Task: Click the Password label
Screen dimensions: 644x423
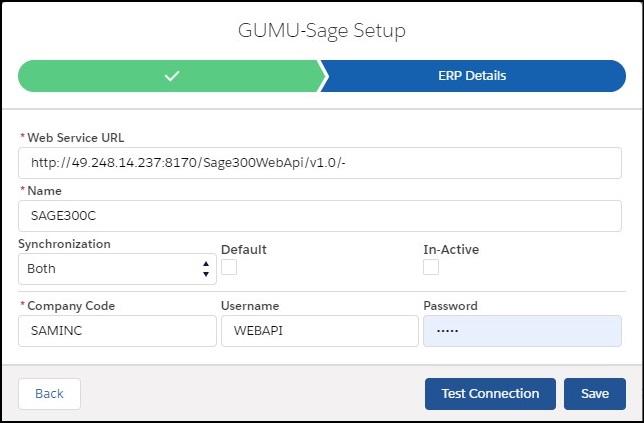Action: [x=450, y=306]
